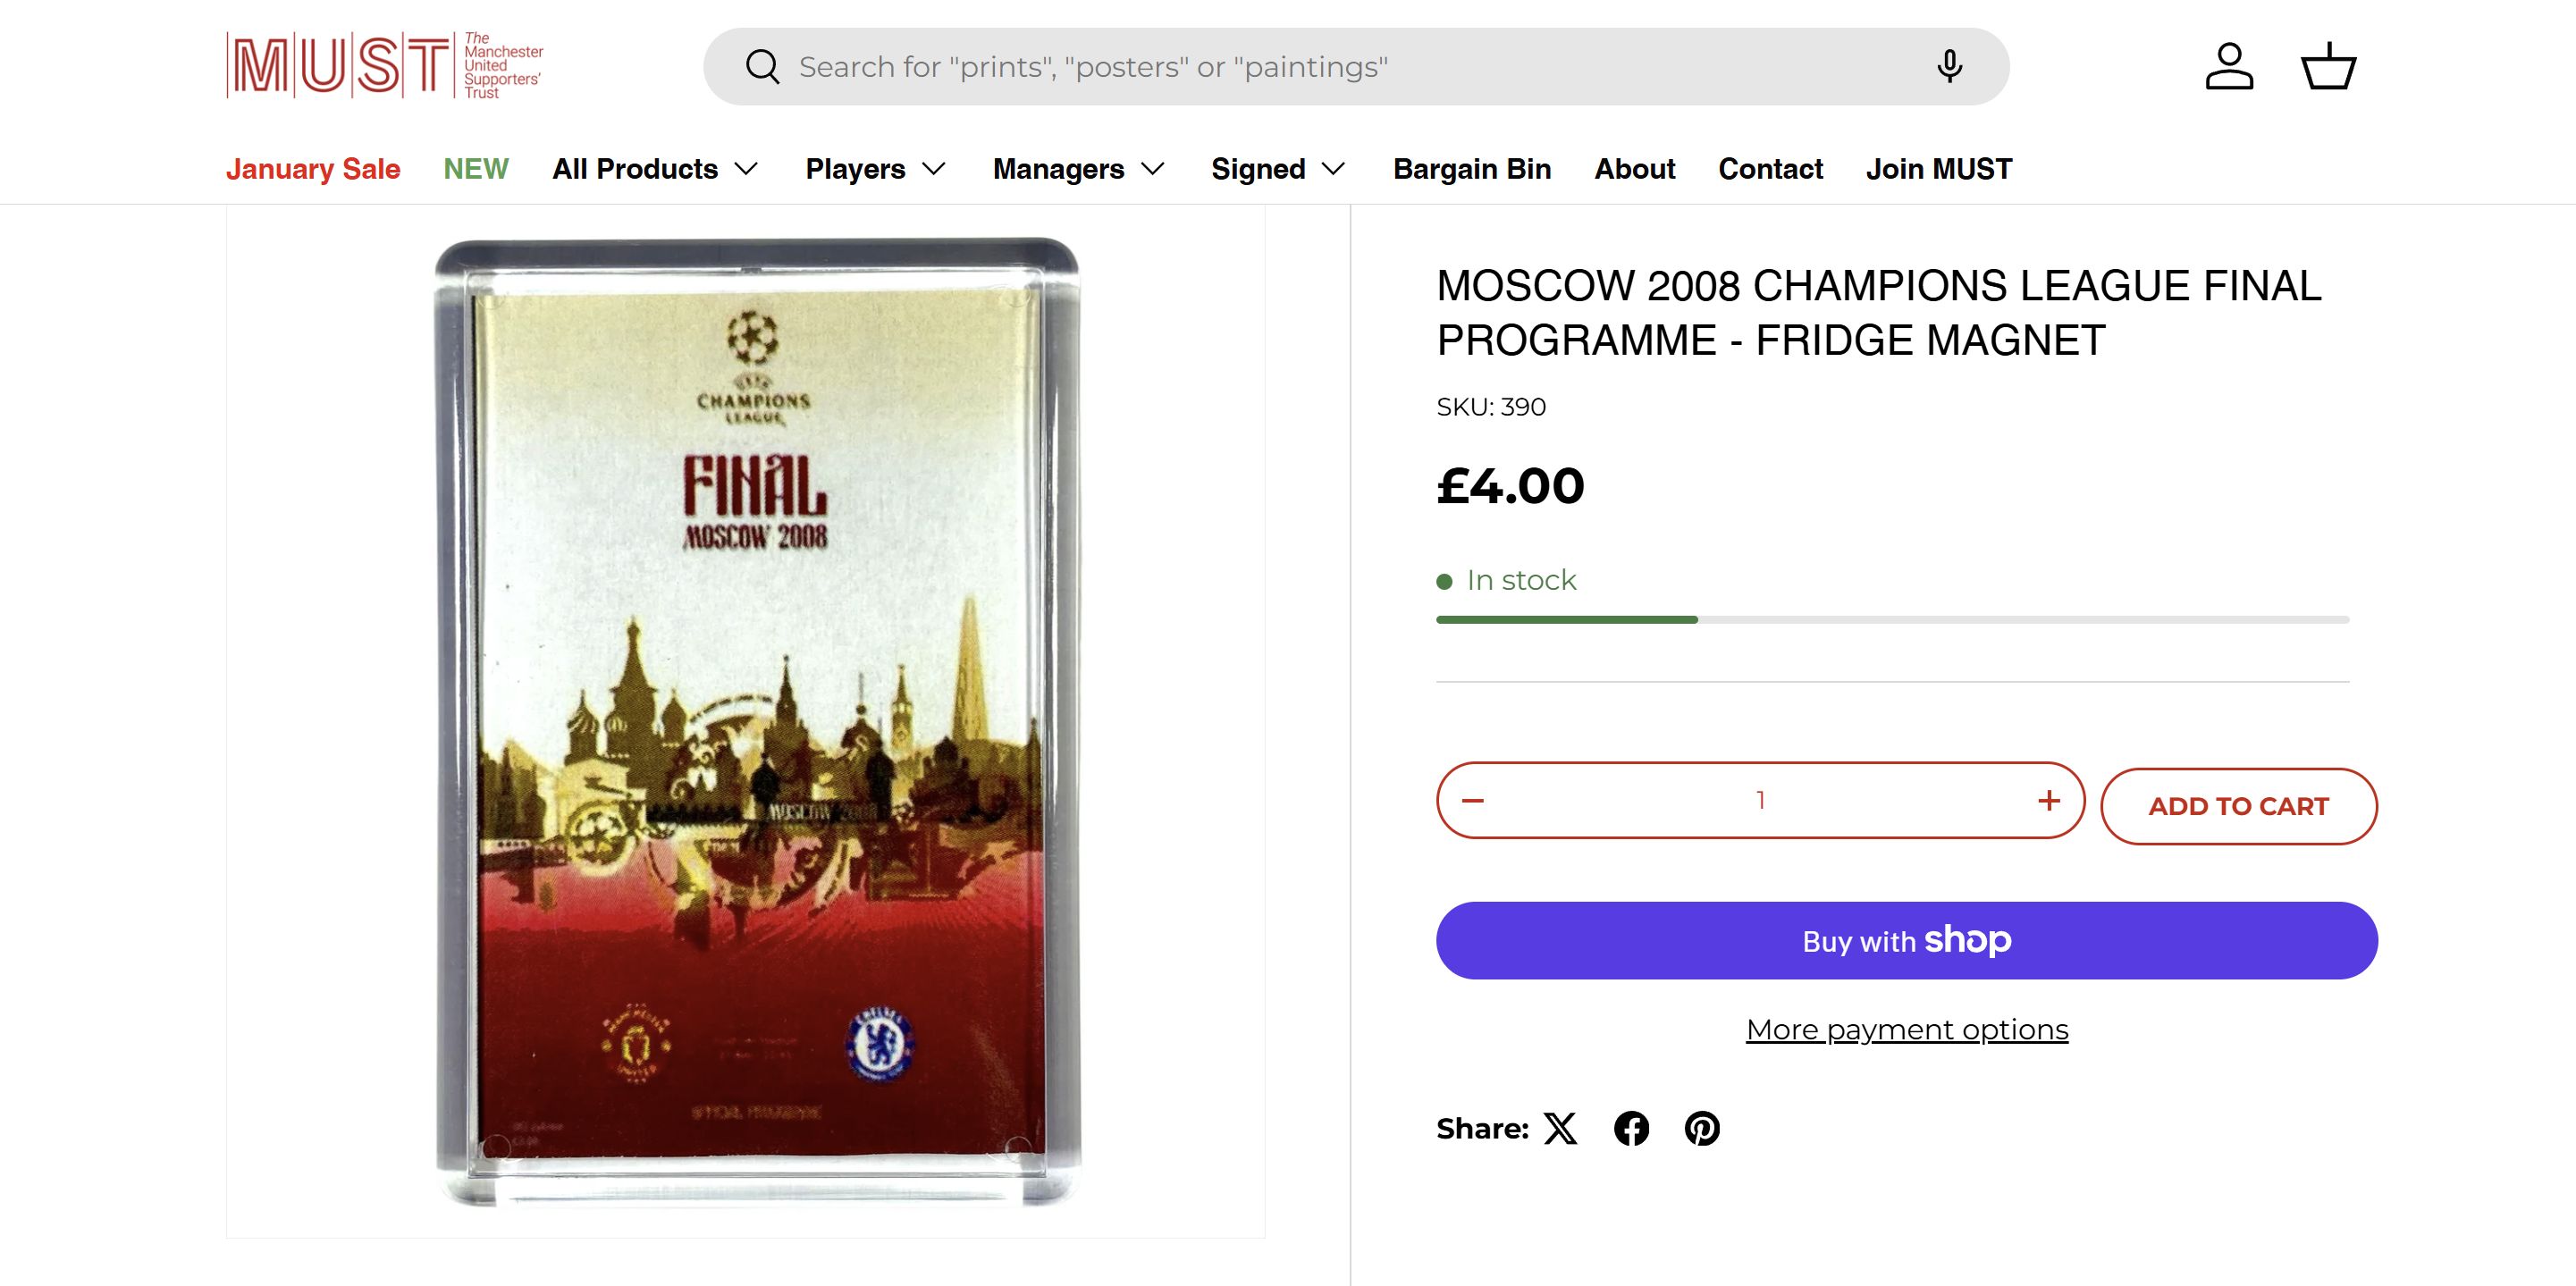Go to January Sale page

pyautogui.click(x=313, y=169)
